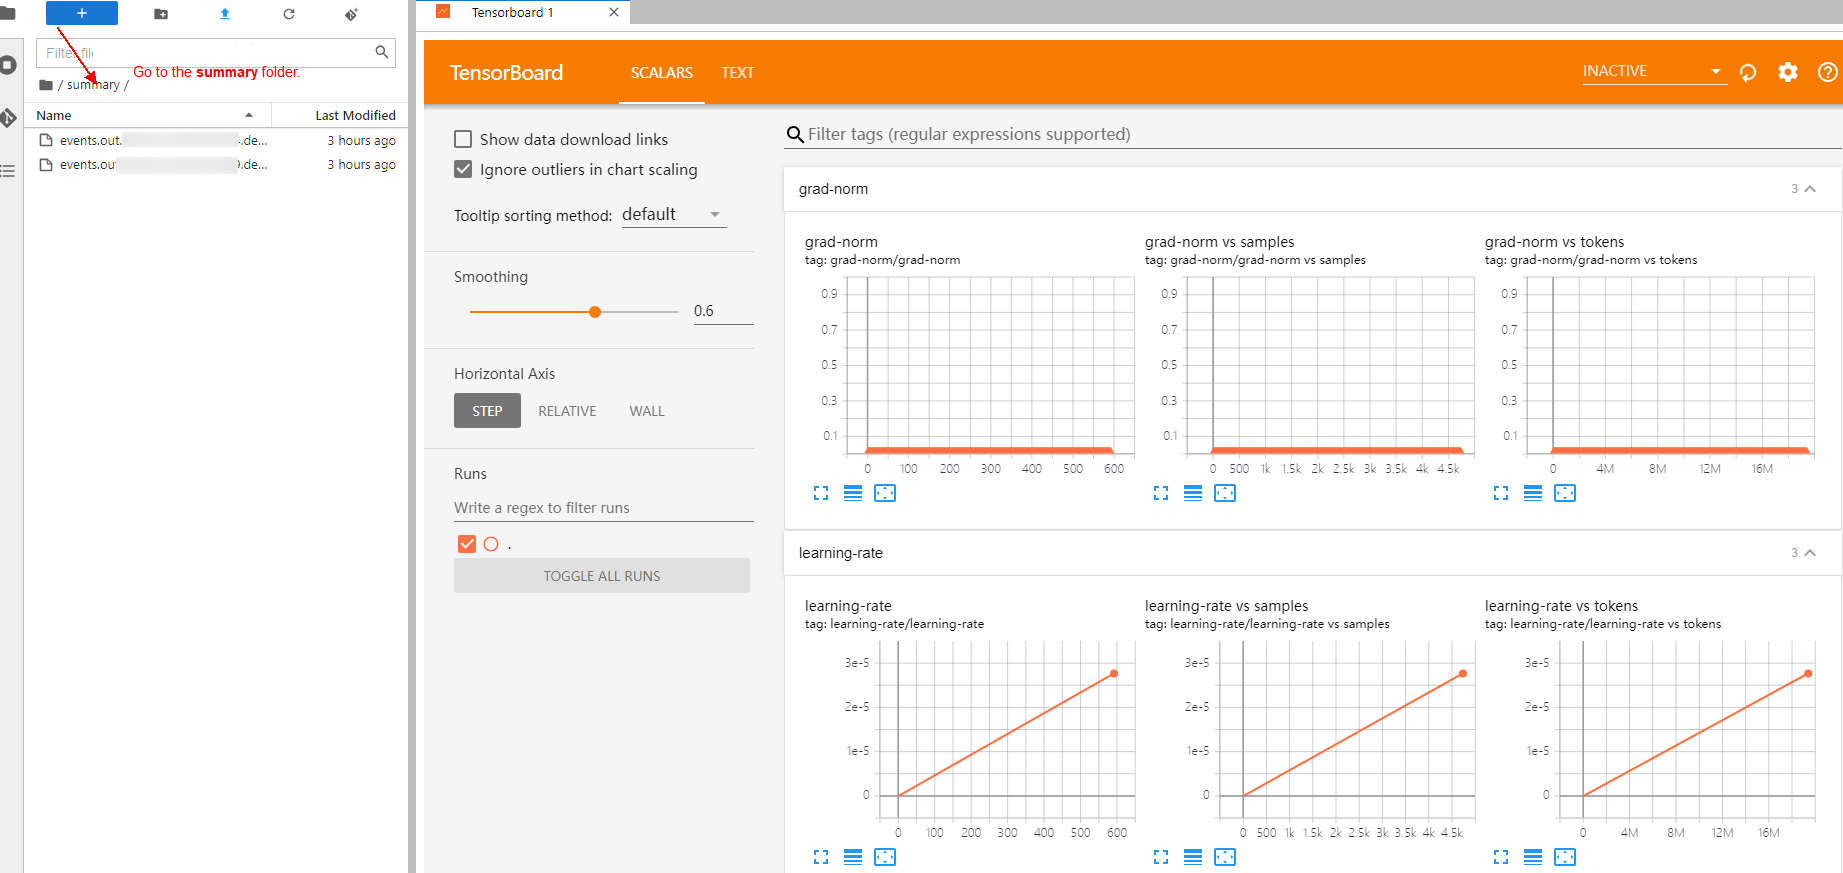Toggle log scale on grad-norm vs samples
The image size is (1843, 873).
click(1193, 493)
